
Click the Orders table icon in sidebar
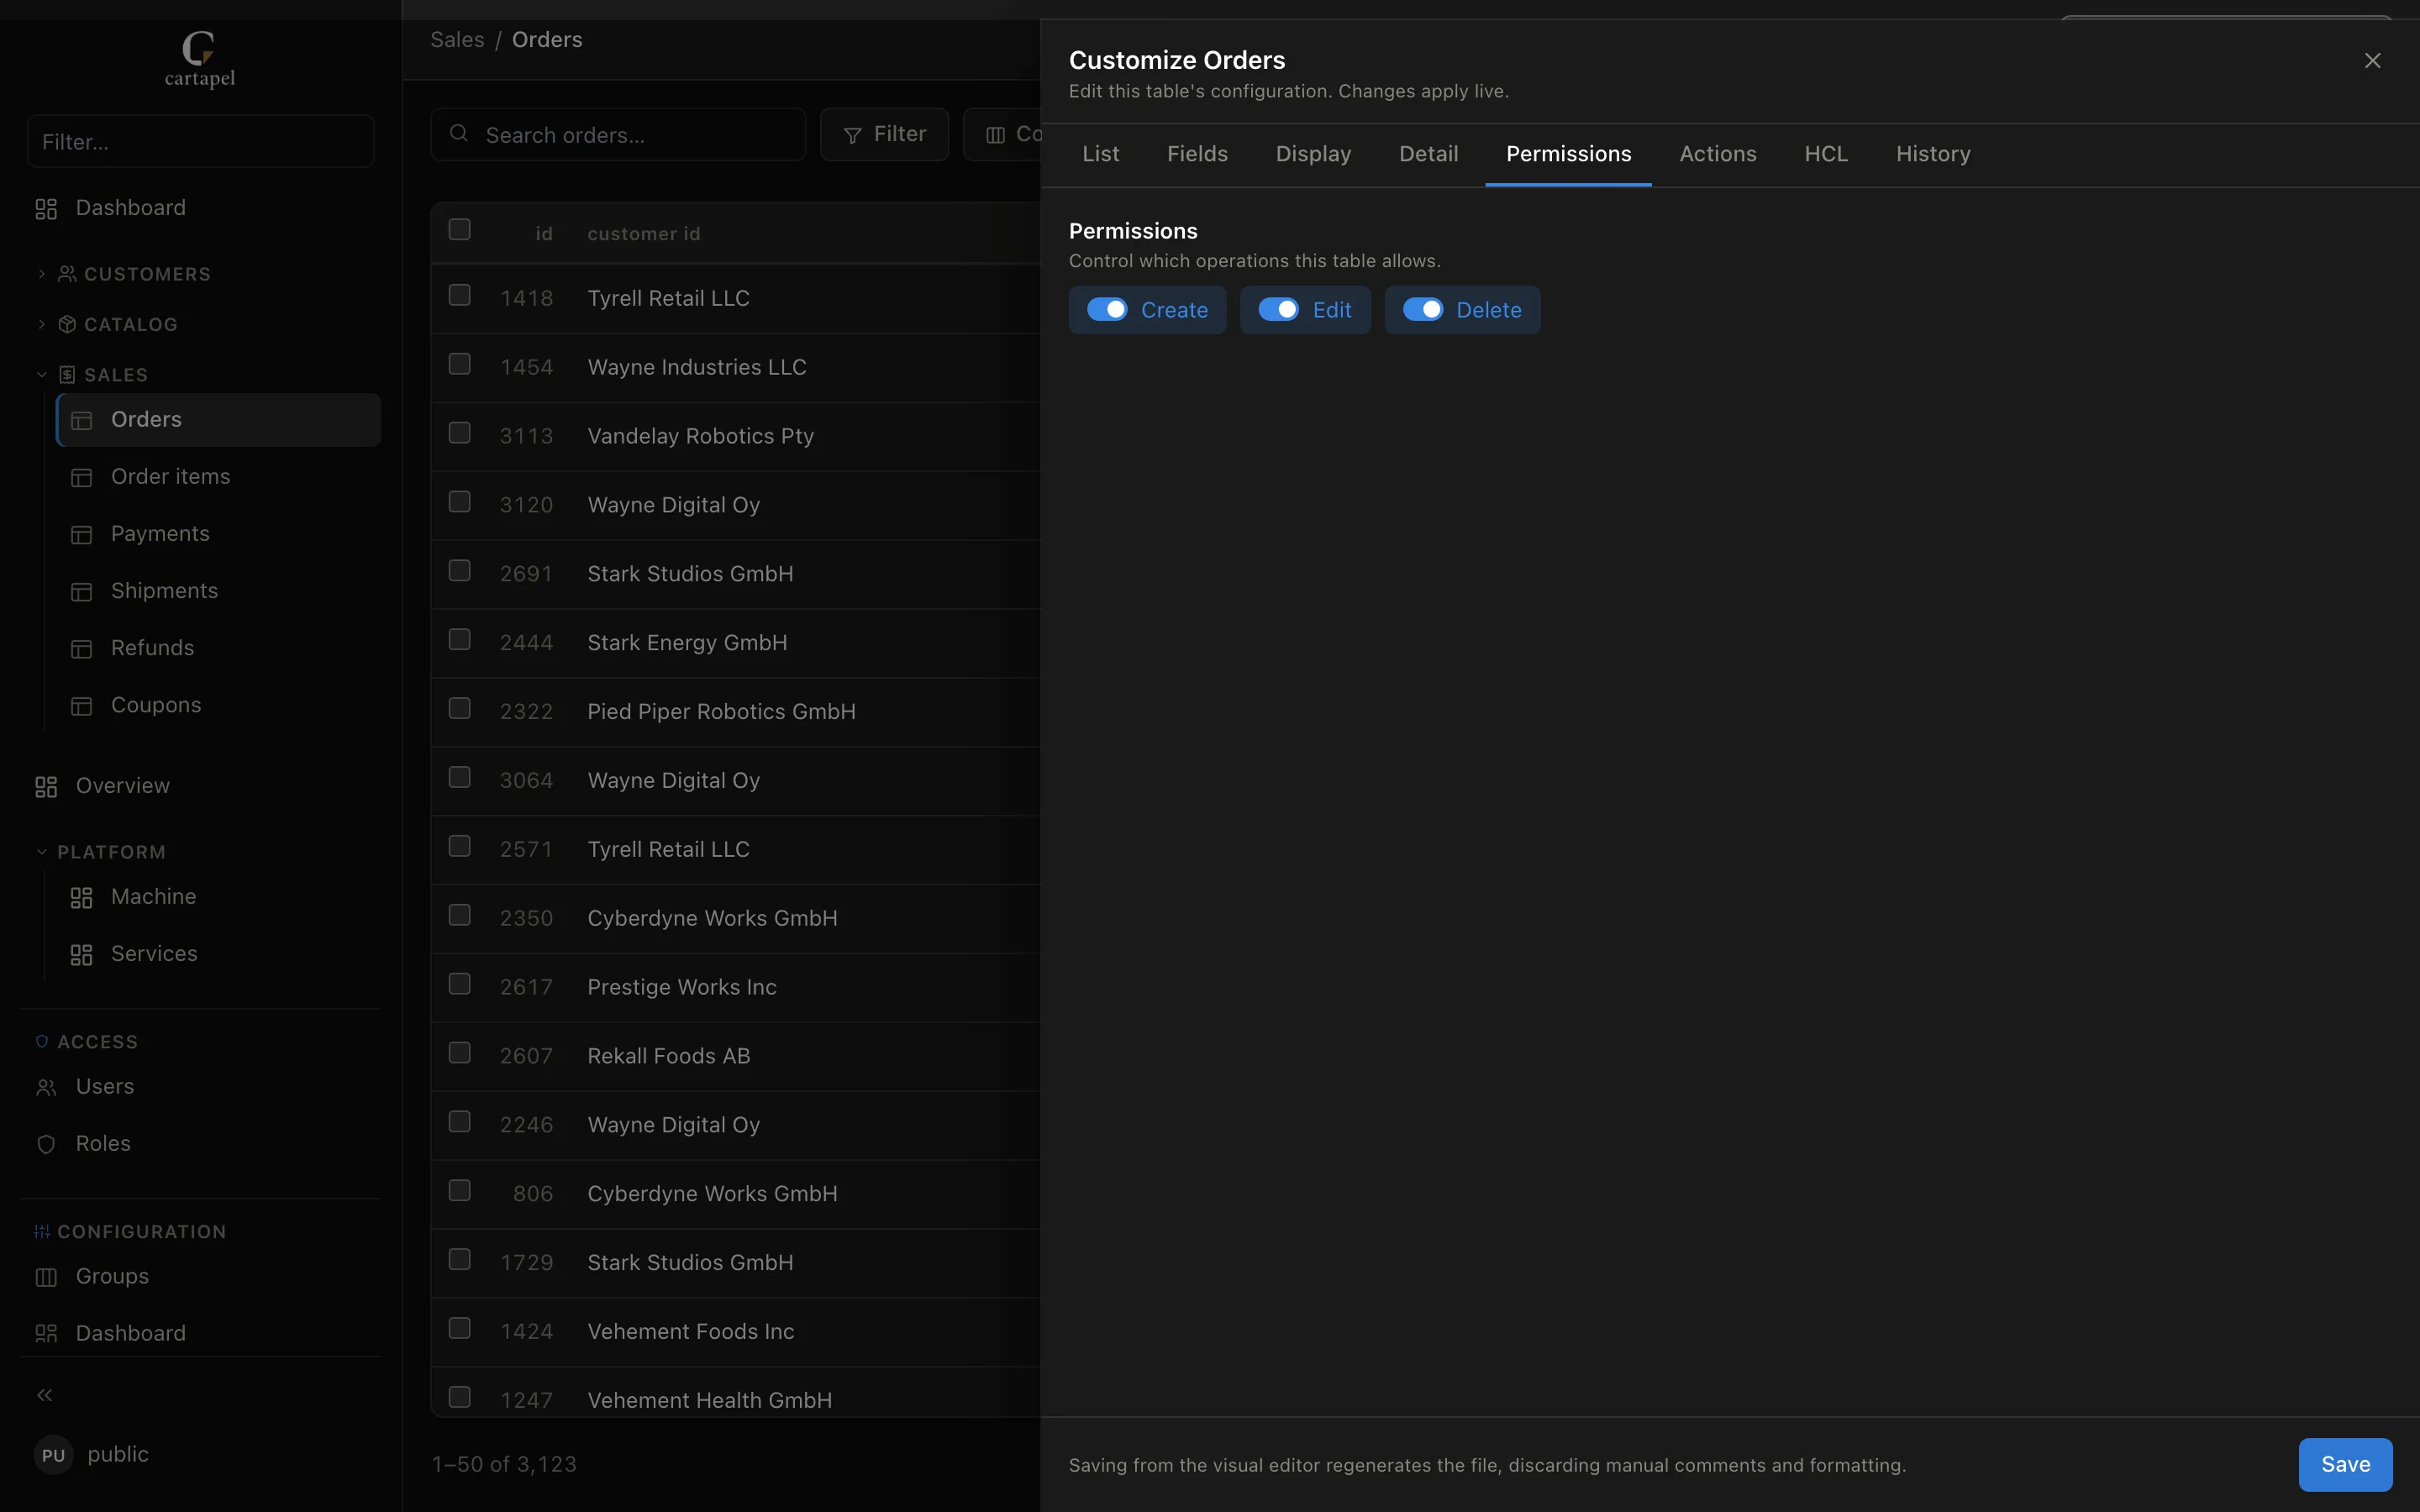82,421
